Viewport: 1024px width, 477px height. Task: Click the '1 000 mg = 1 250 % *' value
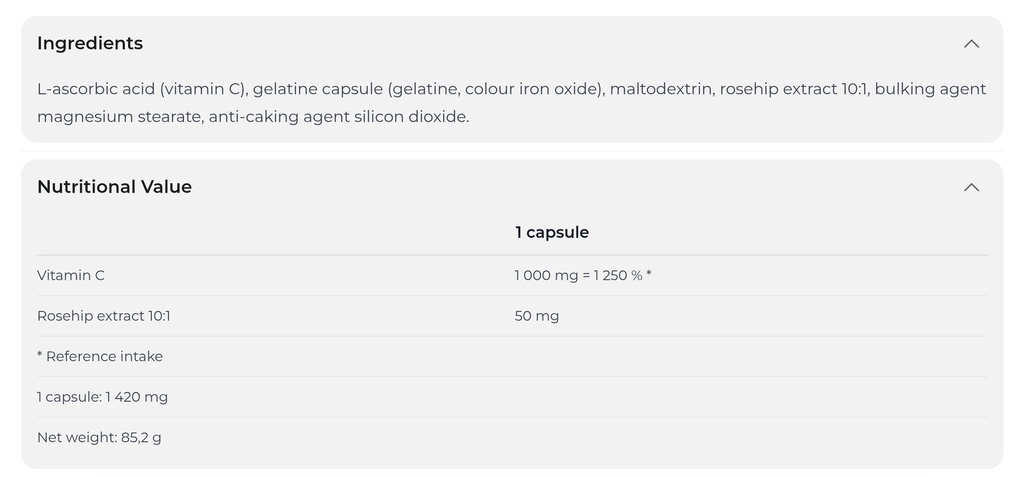click(583, 275)
